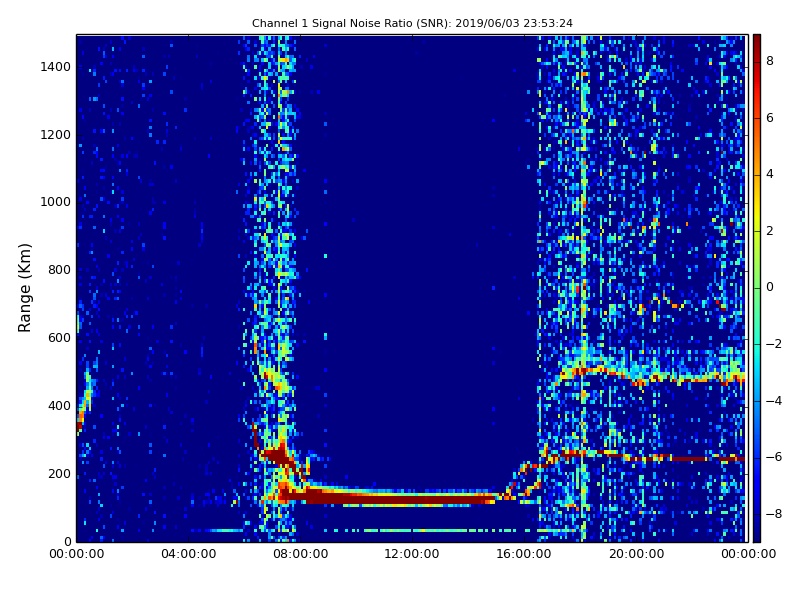Click the colorbar label −2
The height and width of the screenshot is (600, 800).
[x=773, y=344]
